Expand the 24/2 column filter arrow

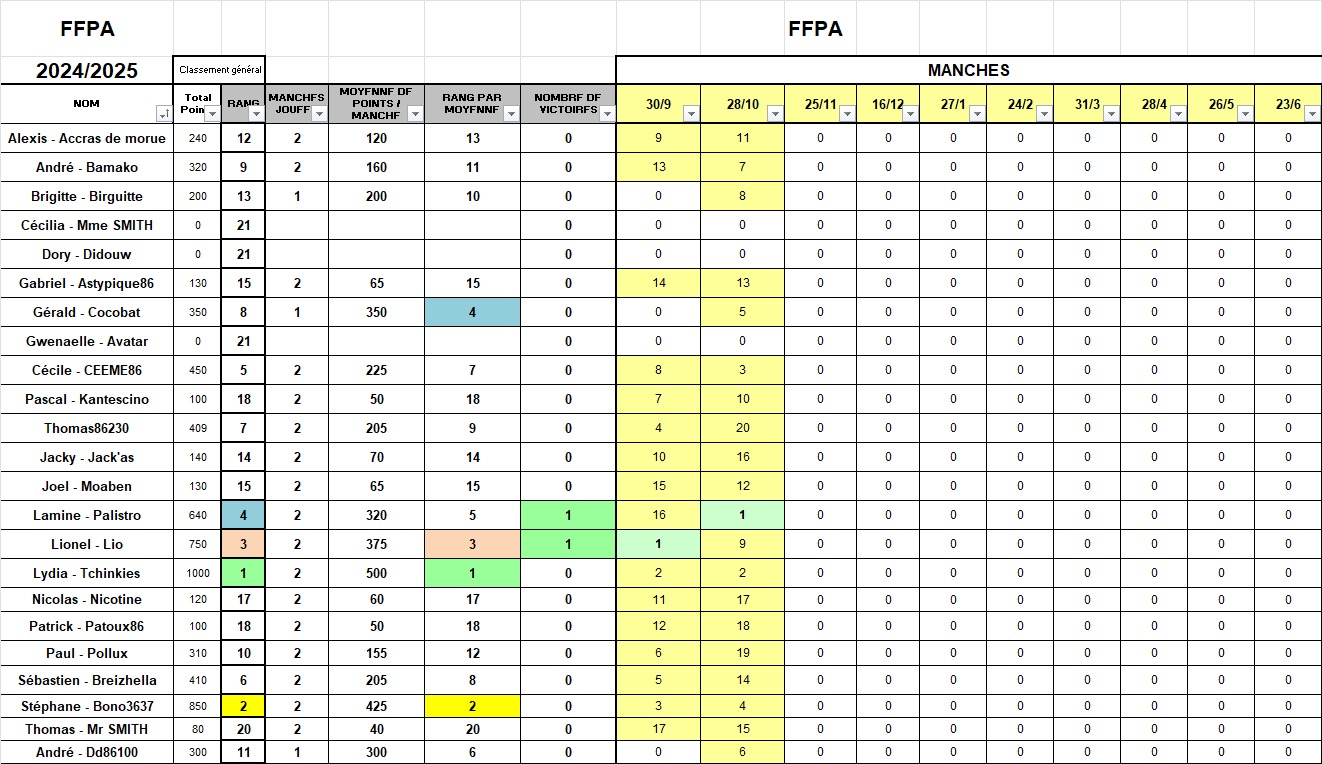coord(1044,114)
